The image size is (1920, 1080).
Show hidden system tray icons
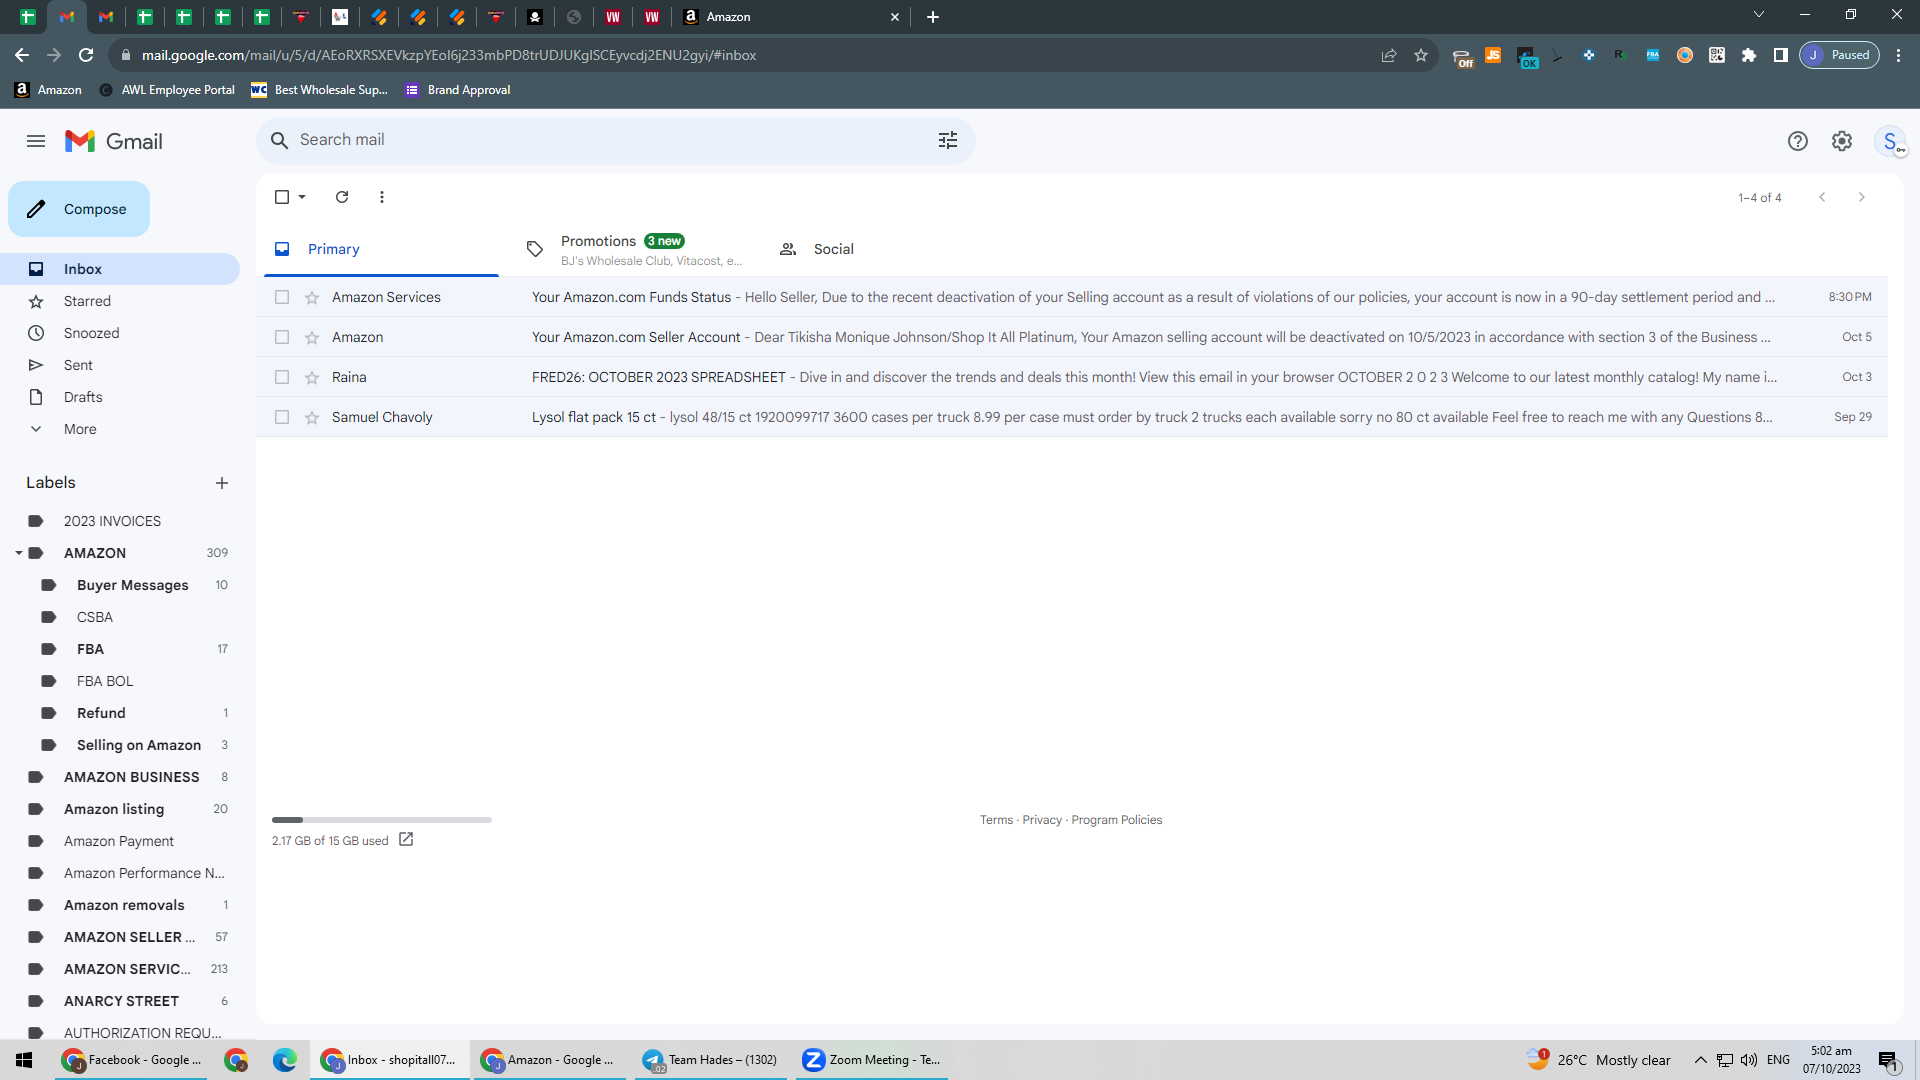[x=1701, y=1060]
